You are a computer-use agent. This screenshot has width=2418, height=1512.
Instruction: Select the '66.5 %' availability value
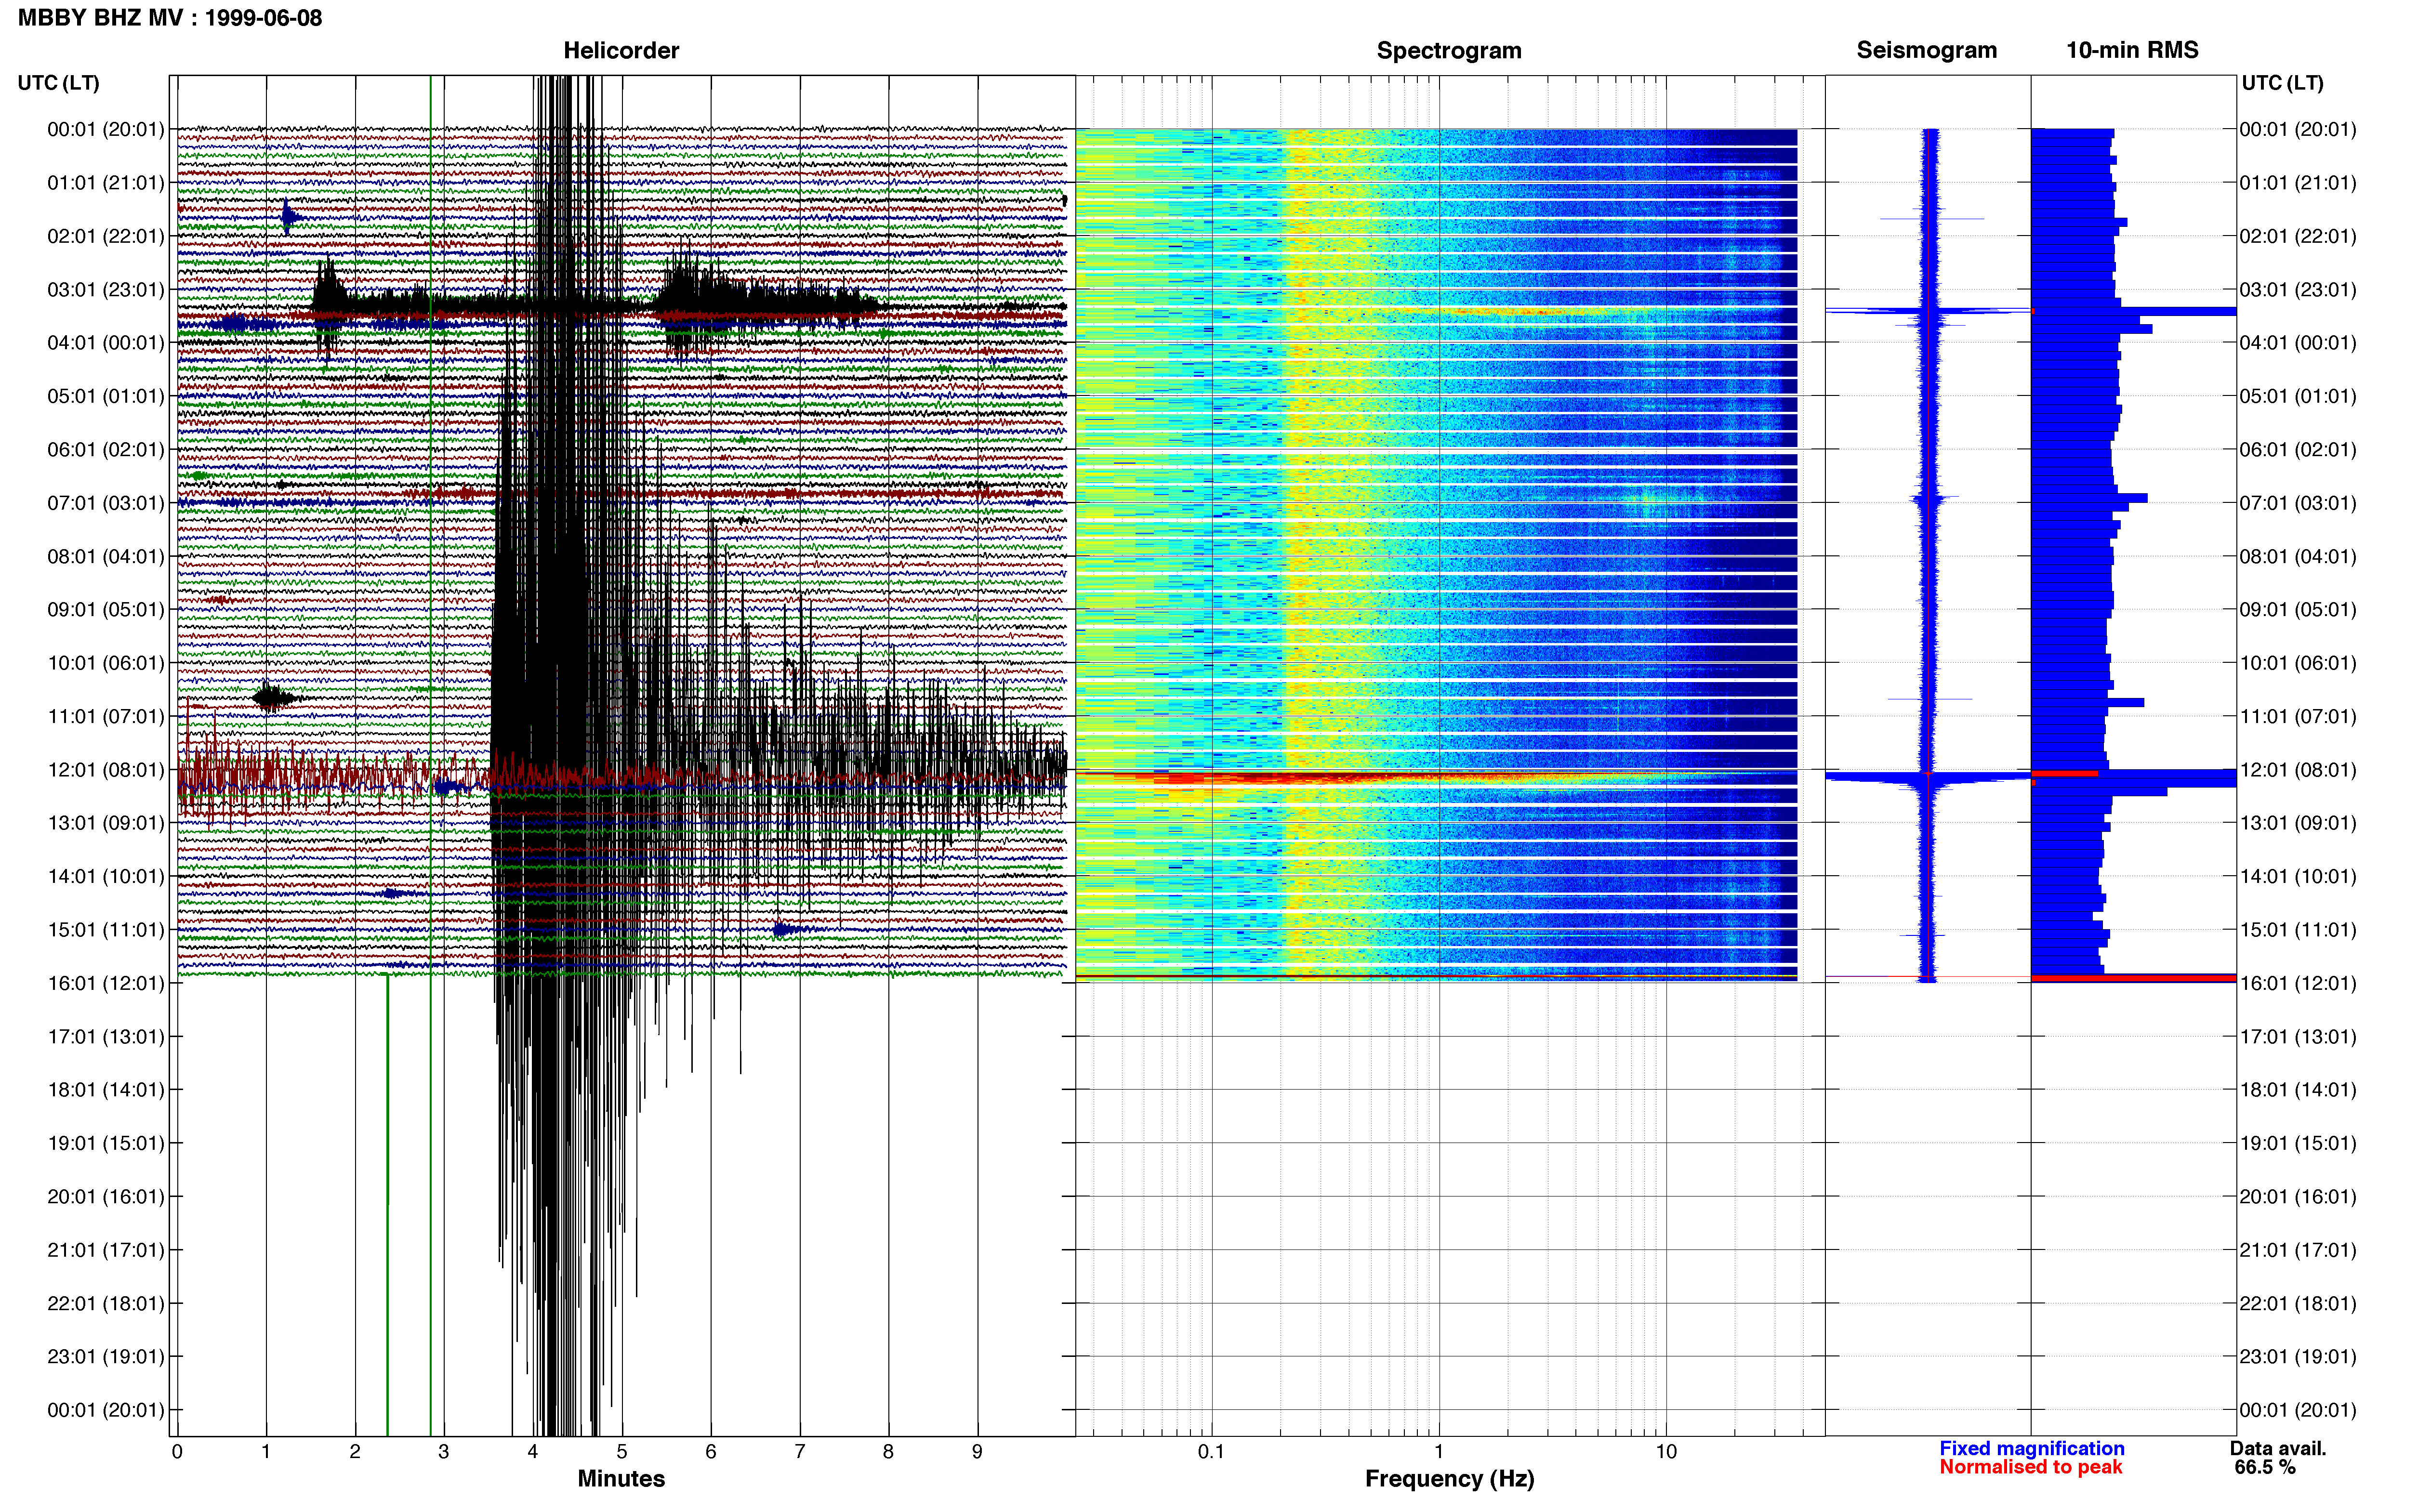point(2265,1467)
